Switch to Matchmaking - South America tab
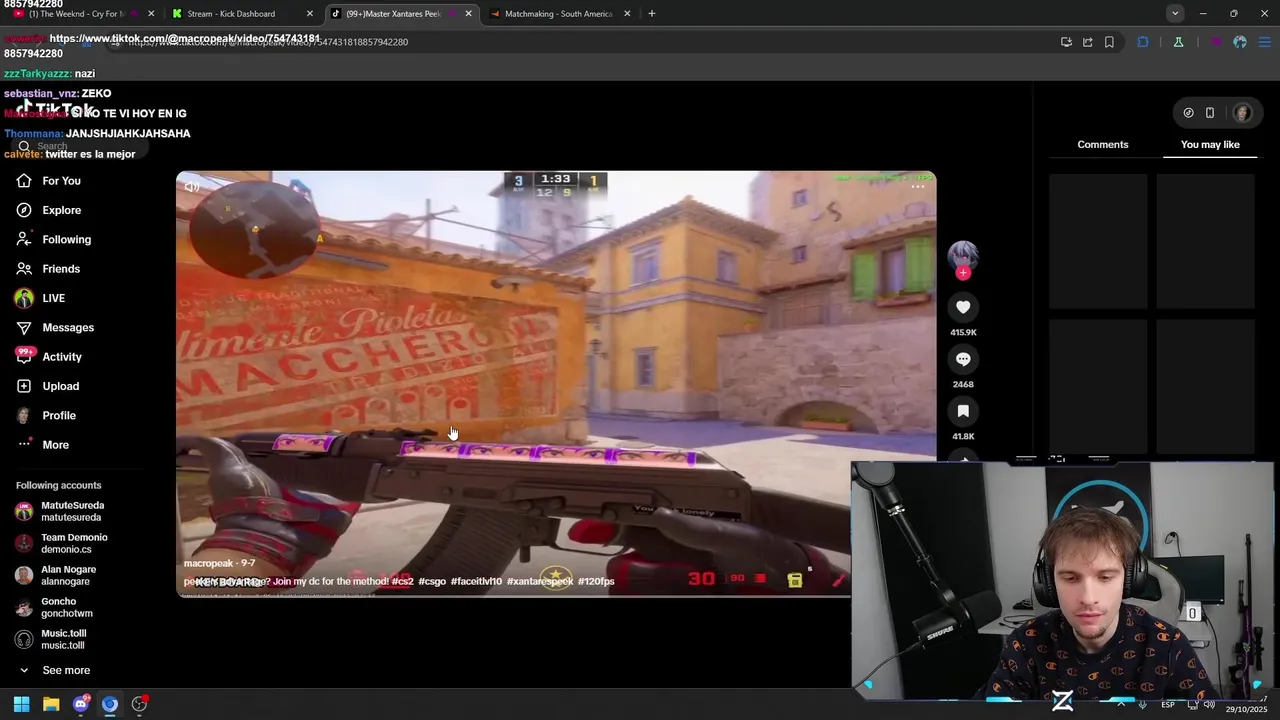 (x=558, y=14)
